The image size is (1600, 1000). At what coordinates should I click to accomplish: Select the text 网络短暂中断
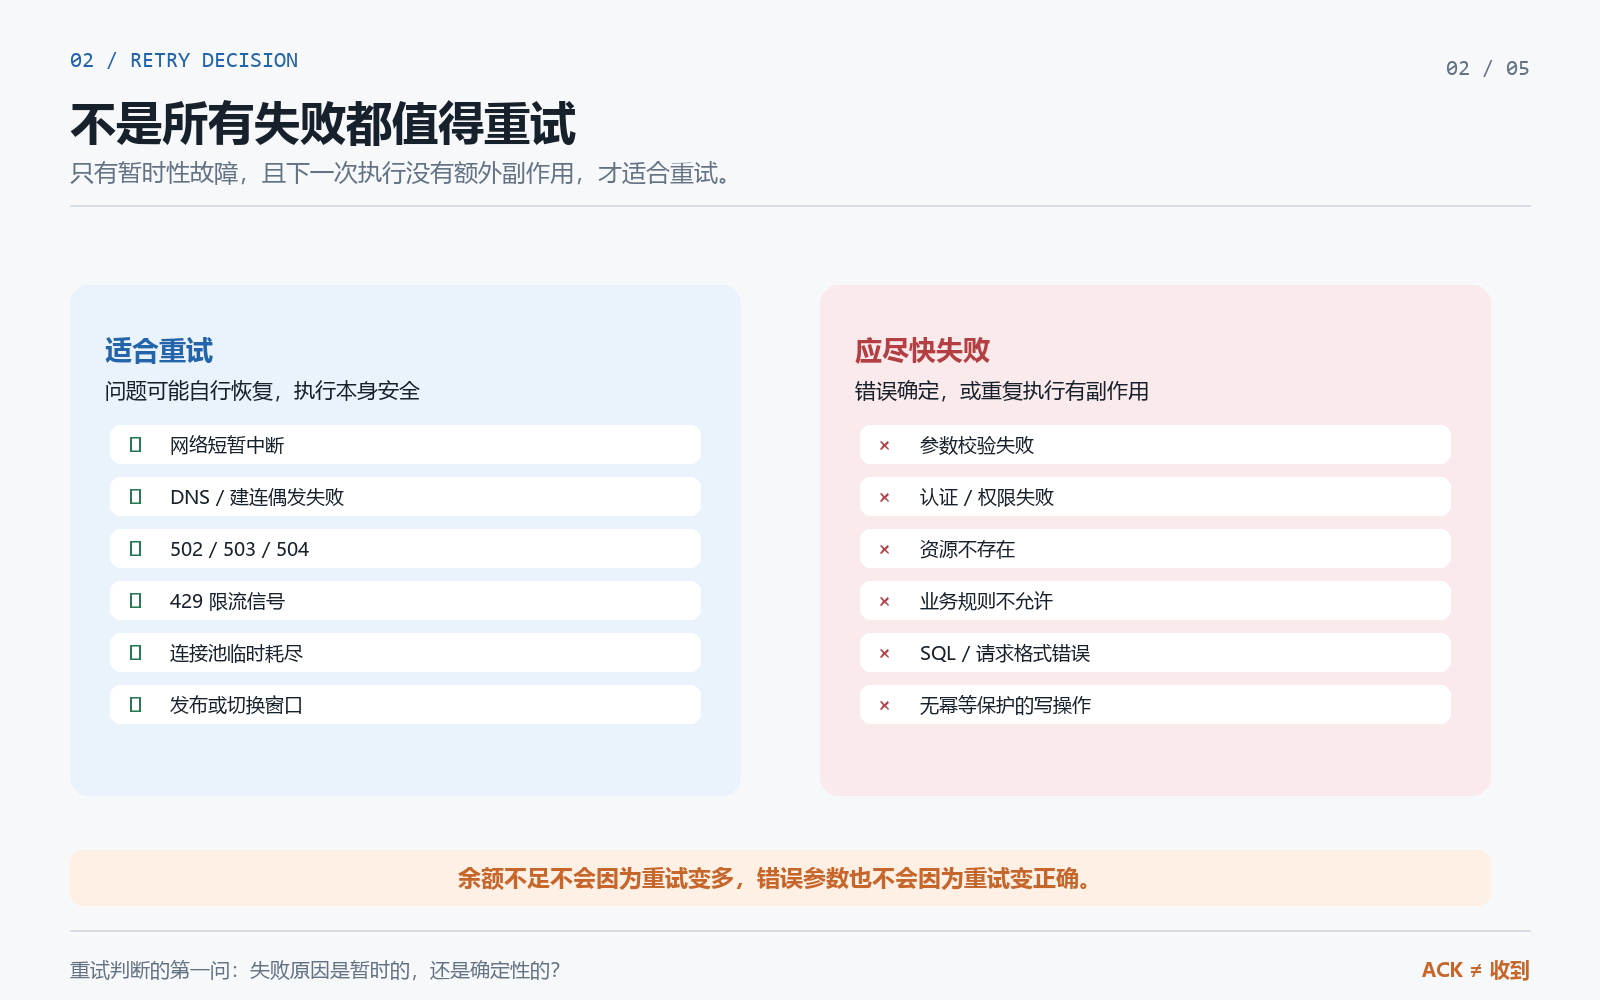[x=227, y=445]
